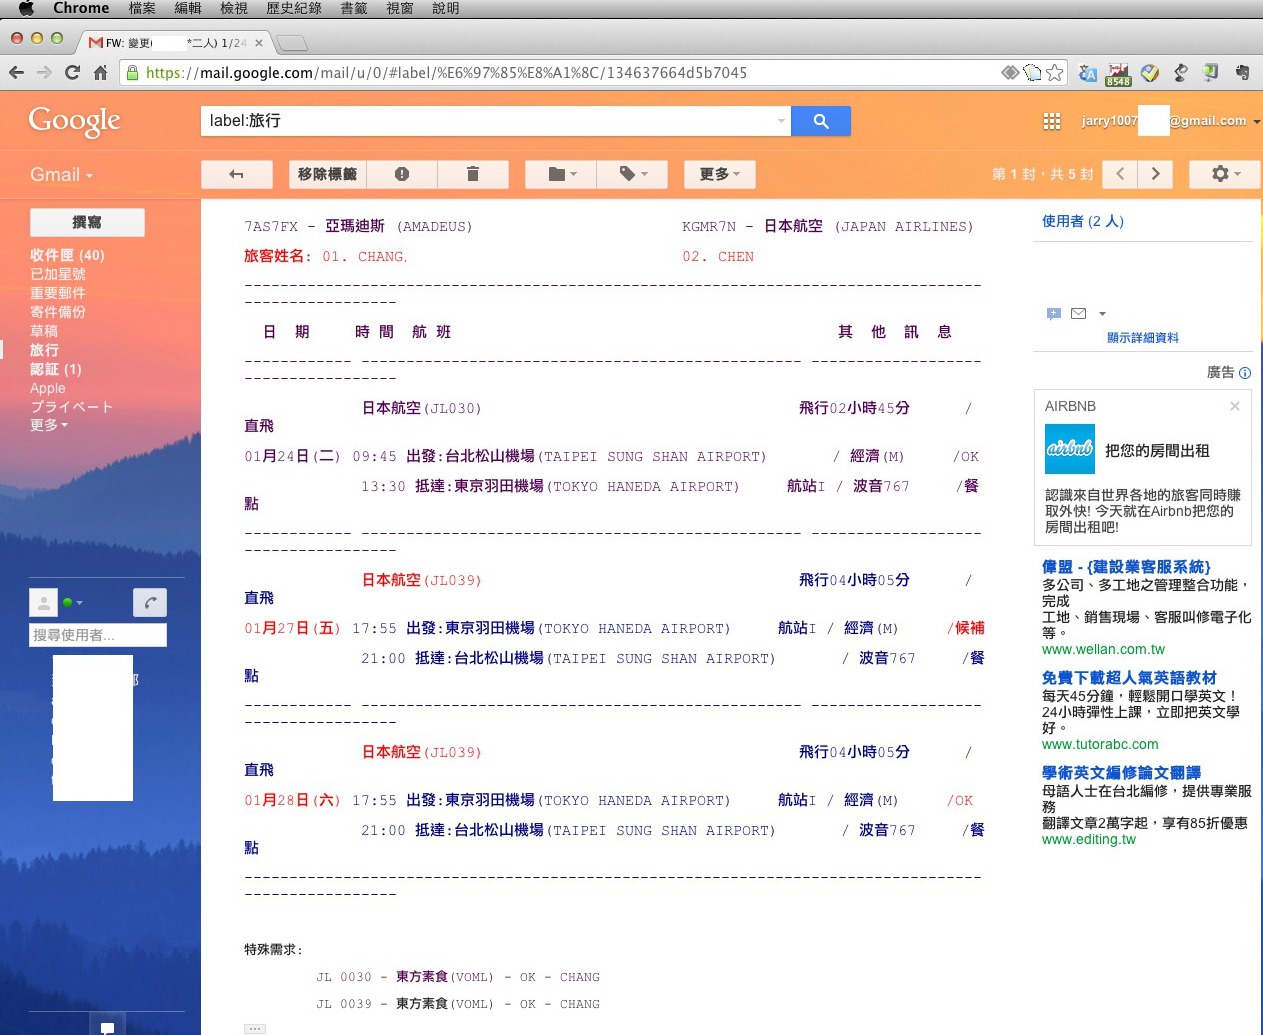Open the Google apps grid icon

1052,121
